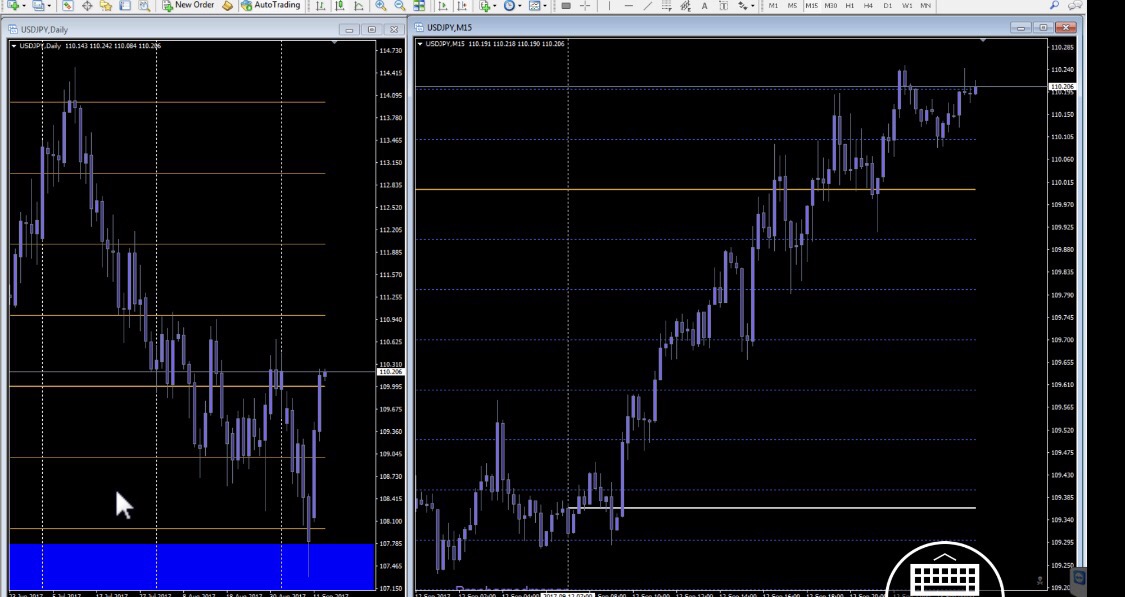Select the Vertical Line drawing tool
This screenshot has width=1125, height=597.
pos(609,5)
